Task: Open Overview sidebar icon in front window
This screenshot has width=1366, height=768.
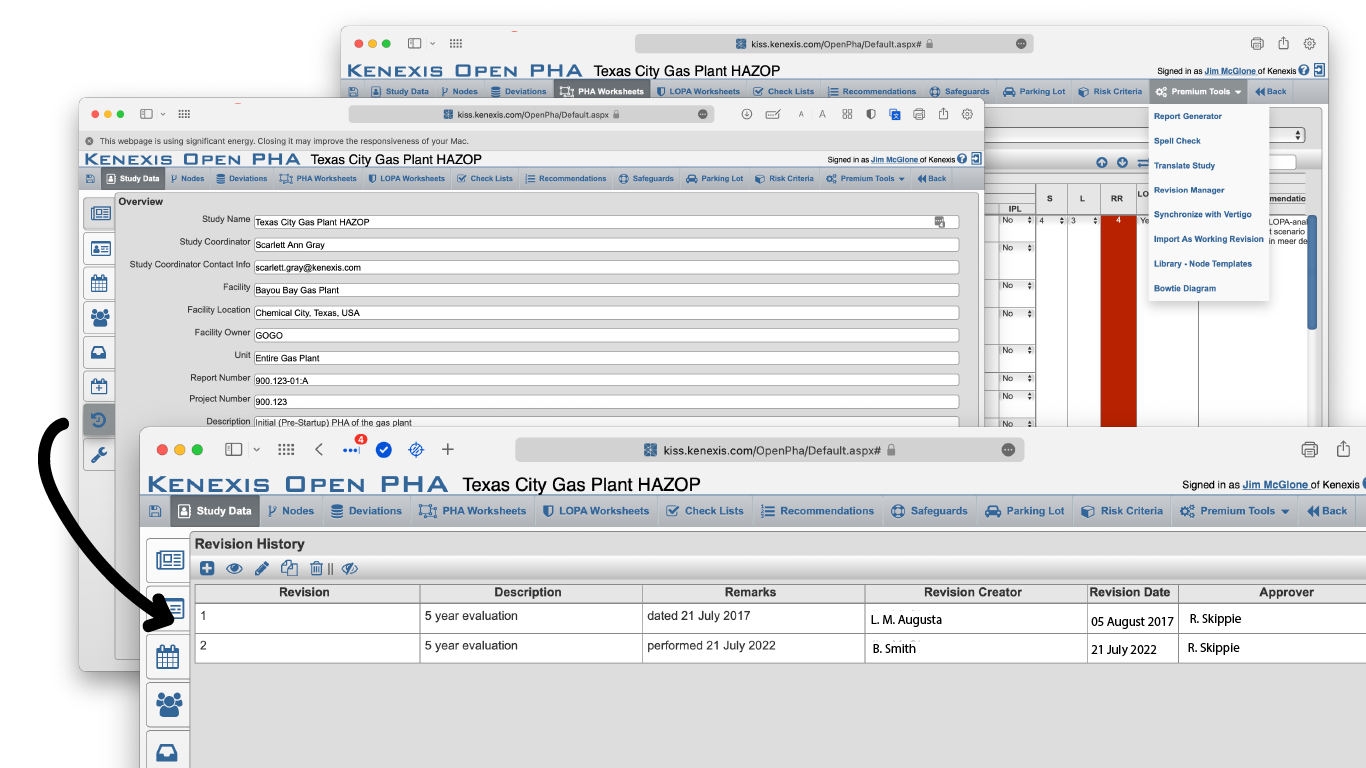Action: 169,560
